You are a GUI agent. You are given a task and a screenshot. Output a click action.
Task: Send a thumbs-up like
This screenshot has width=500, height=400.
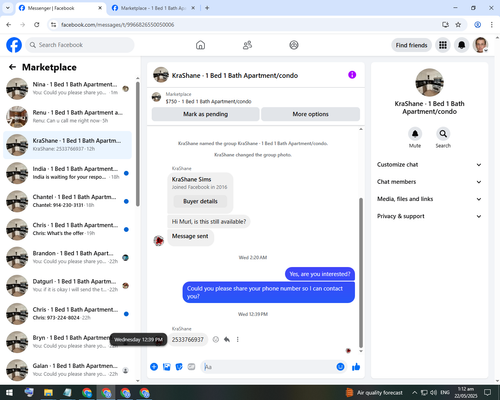pos(356,367)
